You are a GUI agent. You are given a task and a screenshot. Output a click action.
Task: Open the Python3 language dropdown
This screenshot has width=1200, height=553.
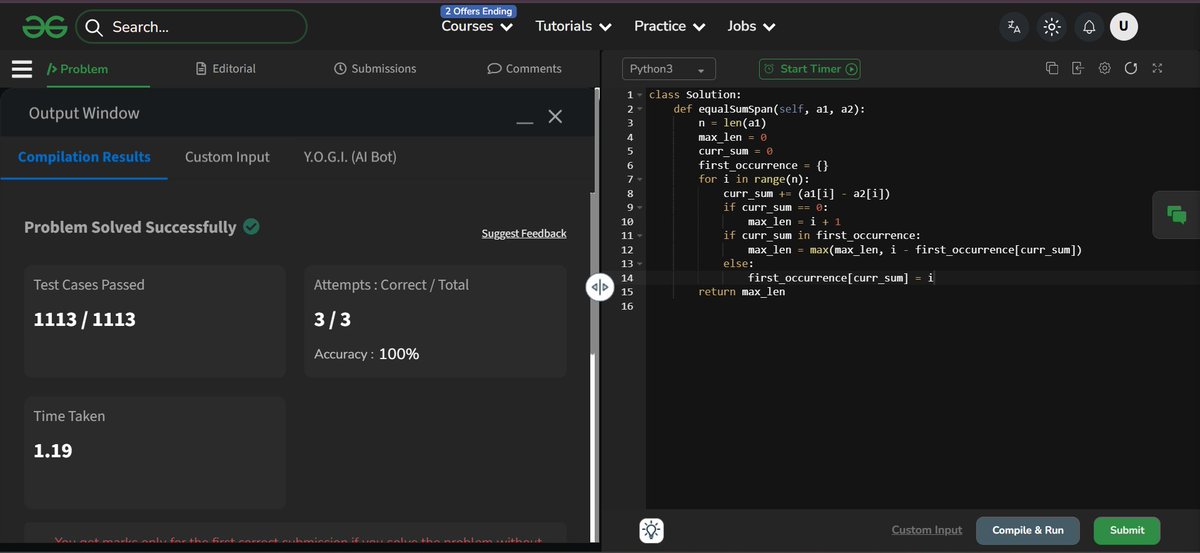click(669, 69)
